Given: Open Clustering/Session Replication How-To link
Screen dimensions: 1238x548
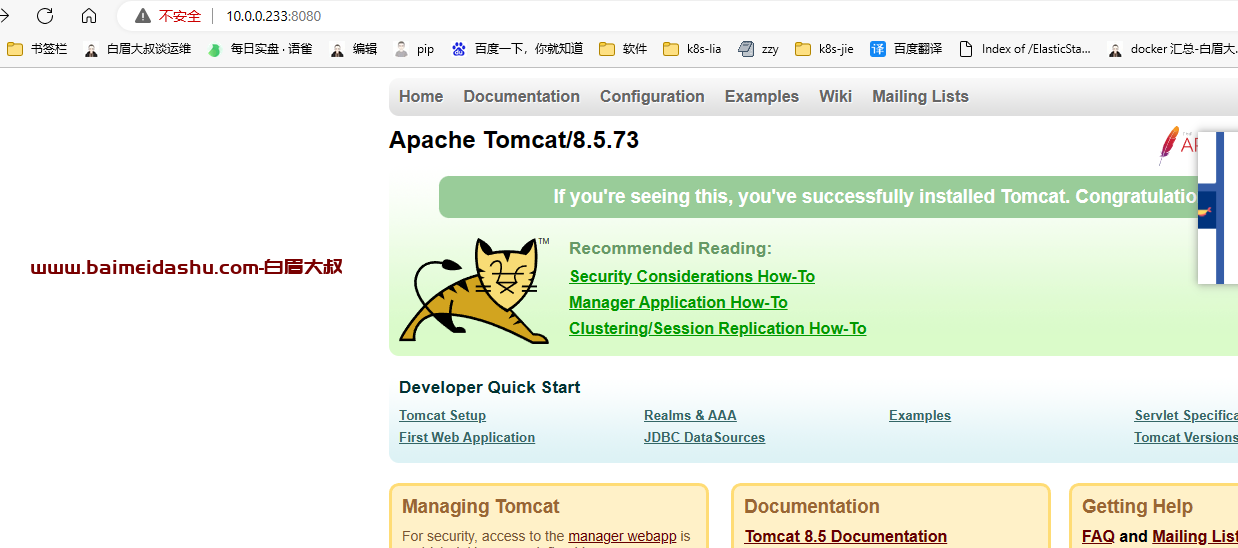Looking at the screenshot, I should (x=718, y=328).
